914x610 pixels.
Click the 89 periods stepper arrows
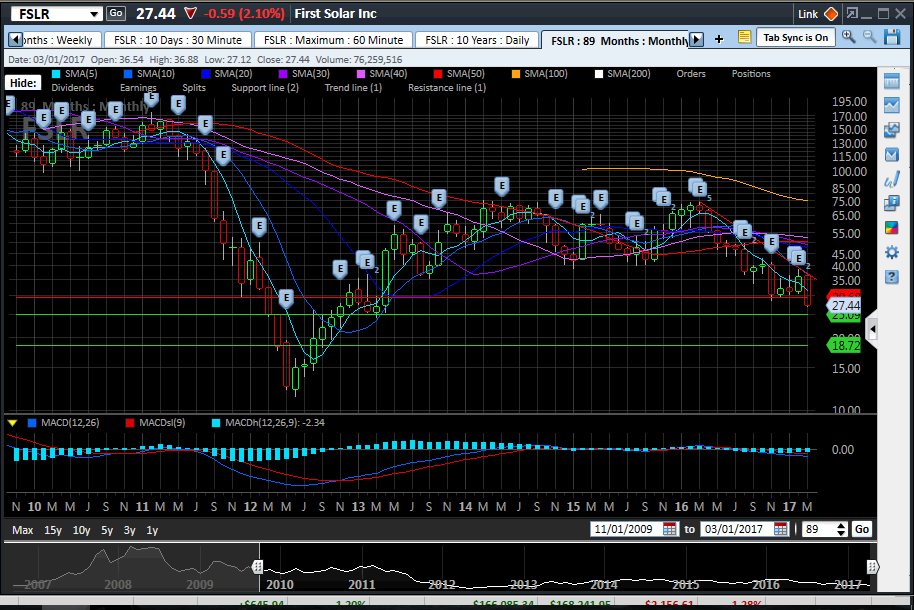click(x=841, y=529)
